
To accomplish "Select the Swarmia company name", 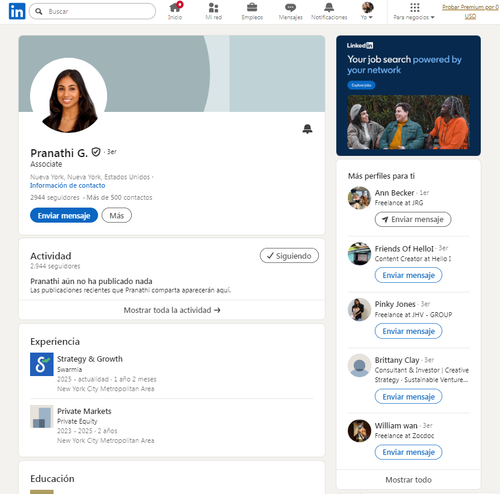I will pyautogui.click(x=69, y=369).
